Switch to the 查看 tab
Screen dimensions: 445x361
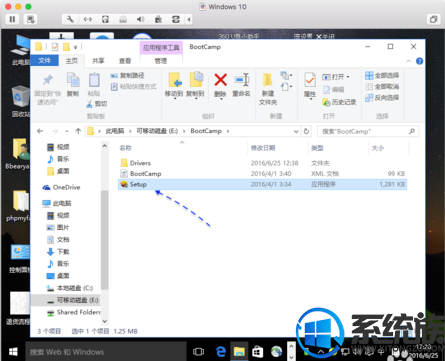click(x=125, y=61)
